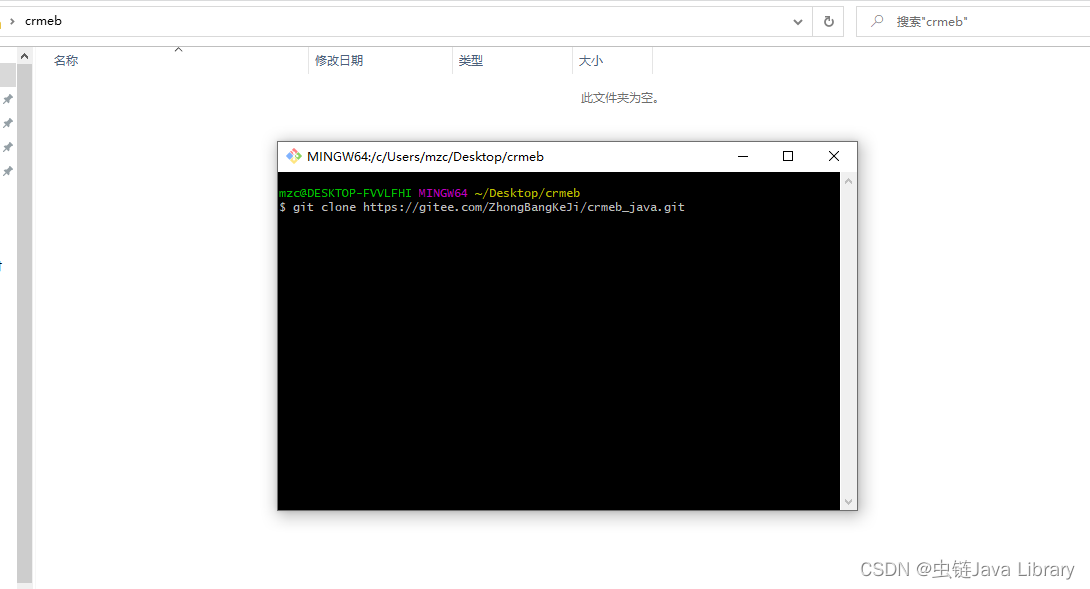Image resolution: width=1090 pixels, height=589 pixels.
Task: Click the search magnifier icon in Explorer
Action: (x=877, y=21)
